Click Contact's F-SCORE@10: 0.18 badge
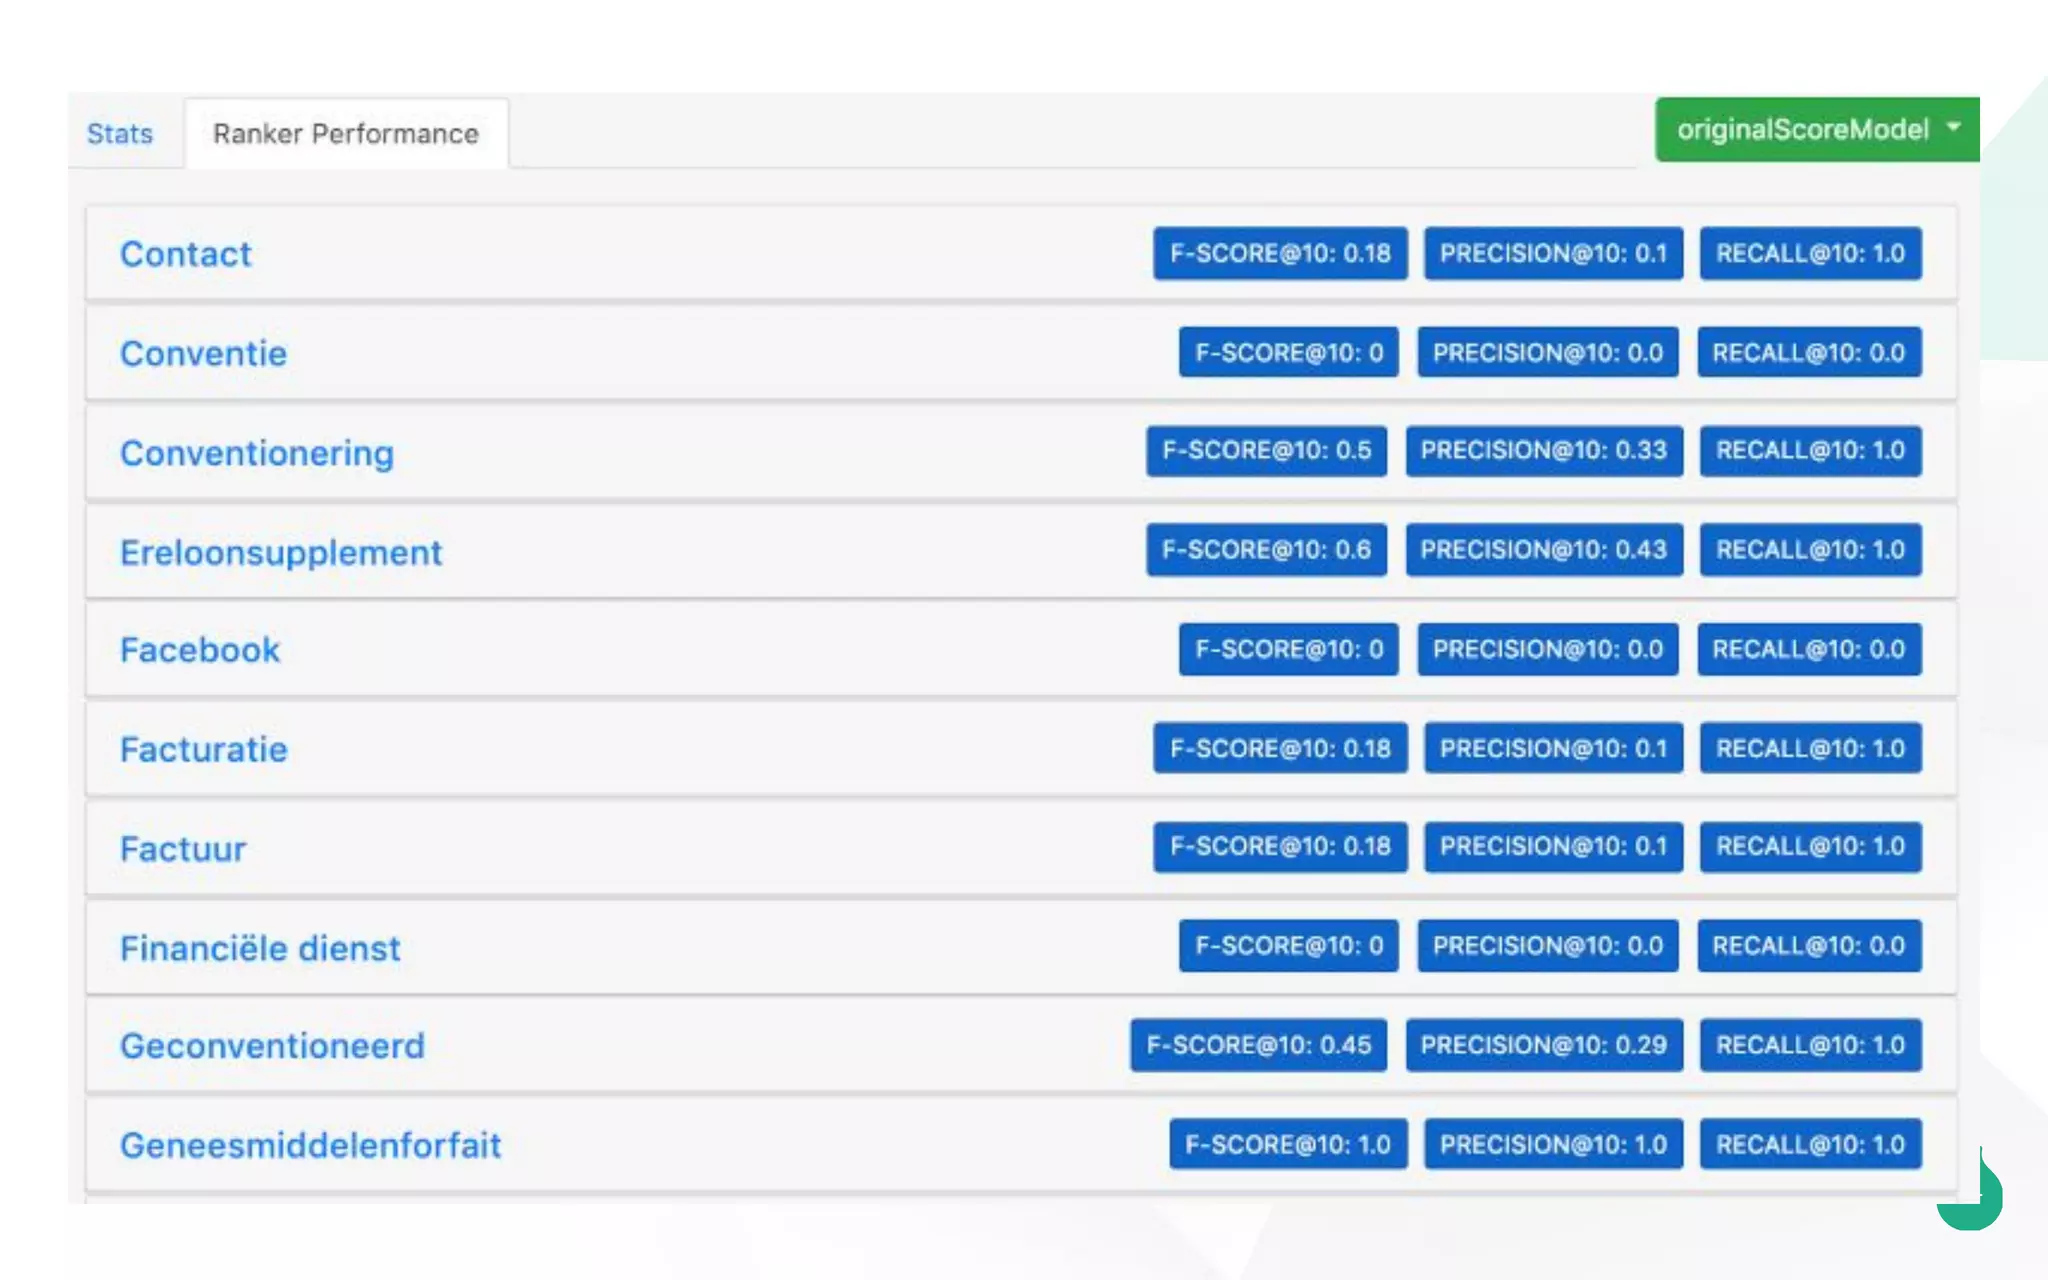Viewport: 2048px width, 1280px height. tap(1280, 253)
